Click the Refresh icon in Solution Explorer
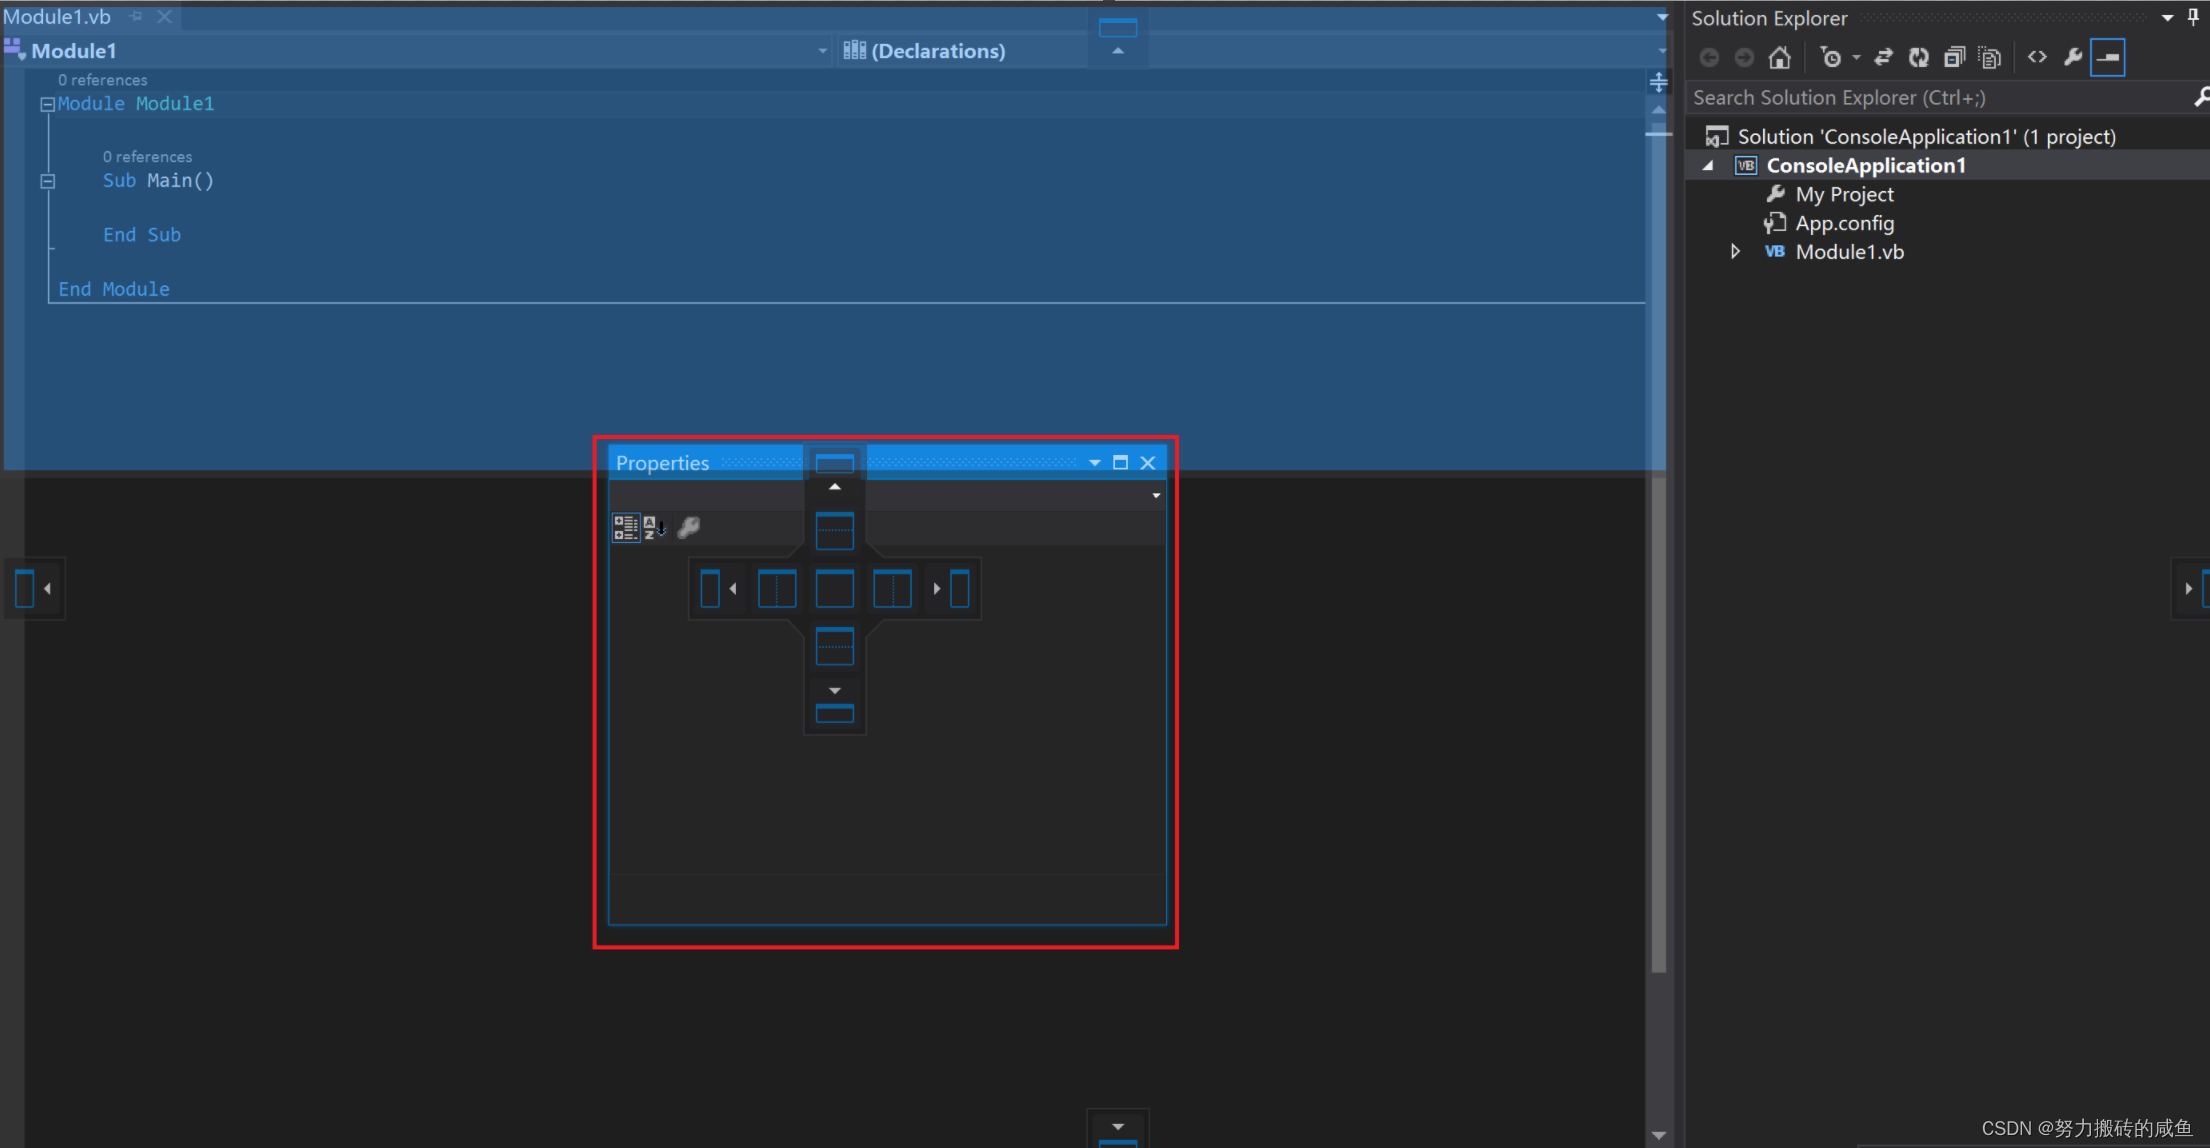Screen dimensions: 2210x1148 pos(1918,58)
